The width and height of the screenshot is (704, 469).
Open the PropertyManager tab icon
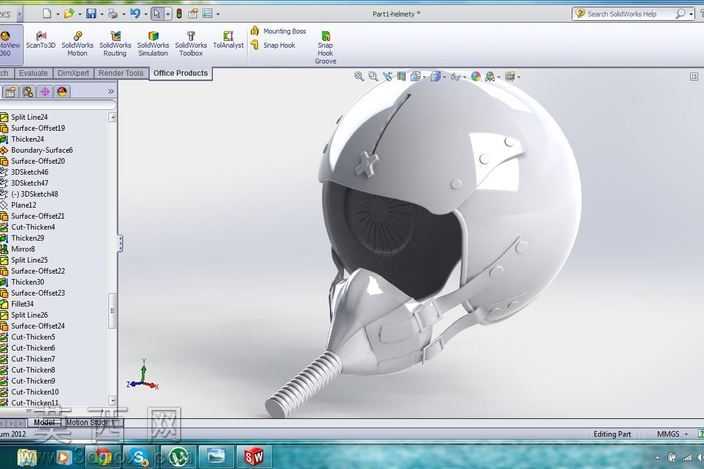pos(10,92)
